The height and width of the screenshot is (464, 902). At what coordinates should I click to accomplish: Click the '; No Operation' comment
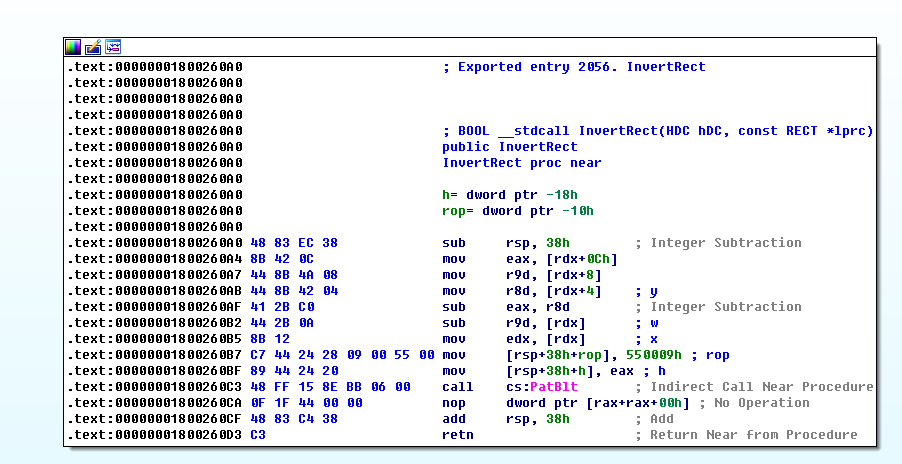pos(754,403)
